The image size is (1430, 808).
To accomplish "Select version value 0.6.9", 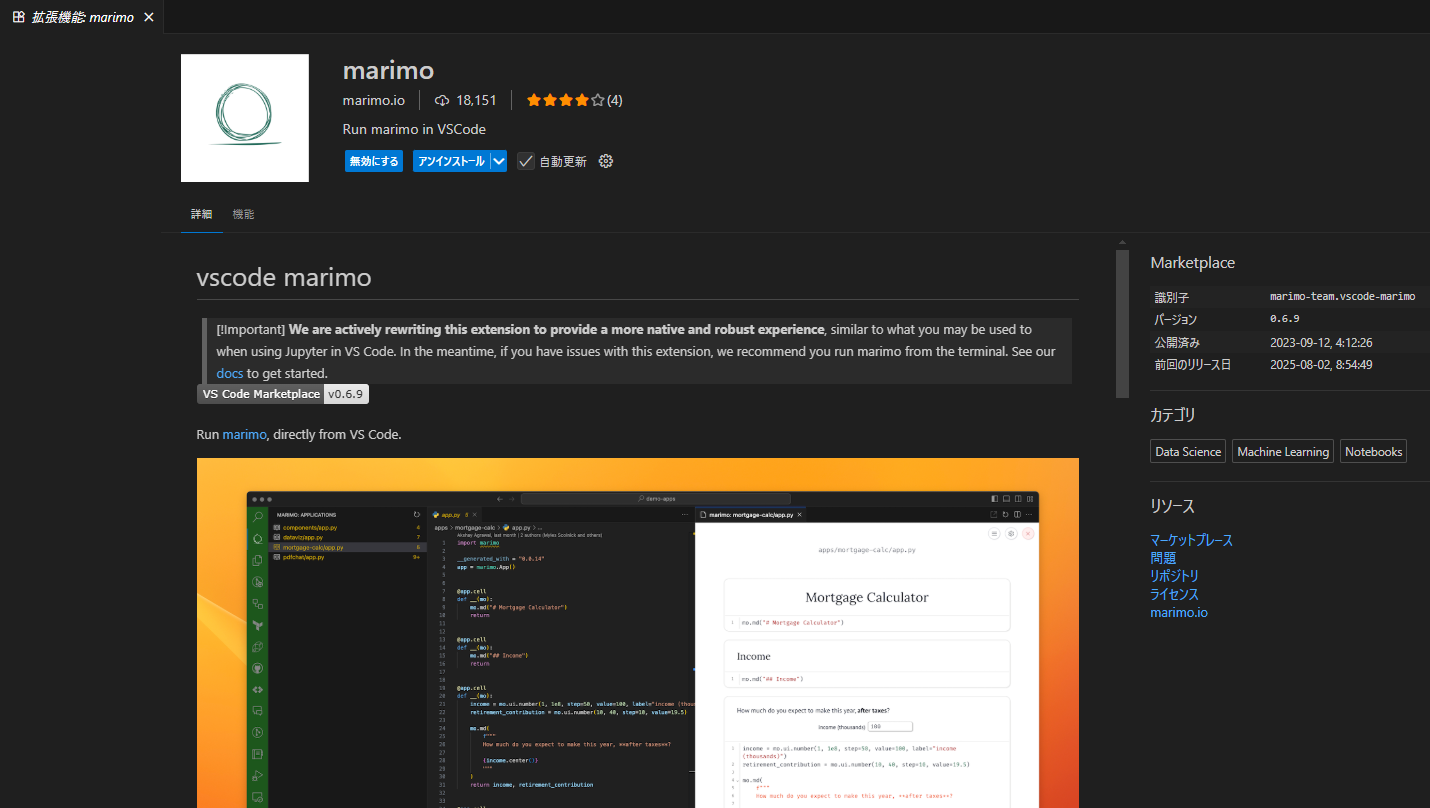I will (x=1284, y=319).
